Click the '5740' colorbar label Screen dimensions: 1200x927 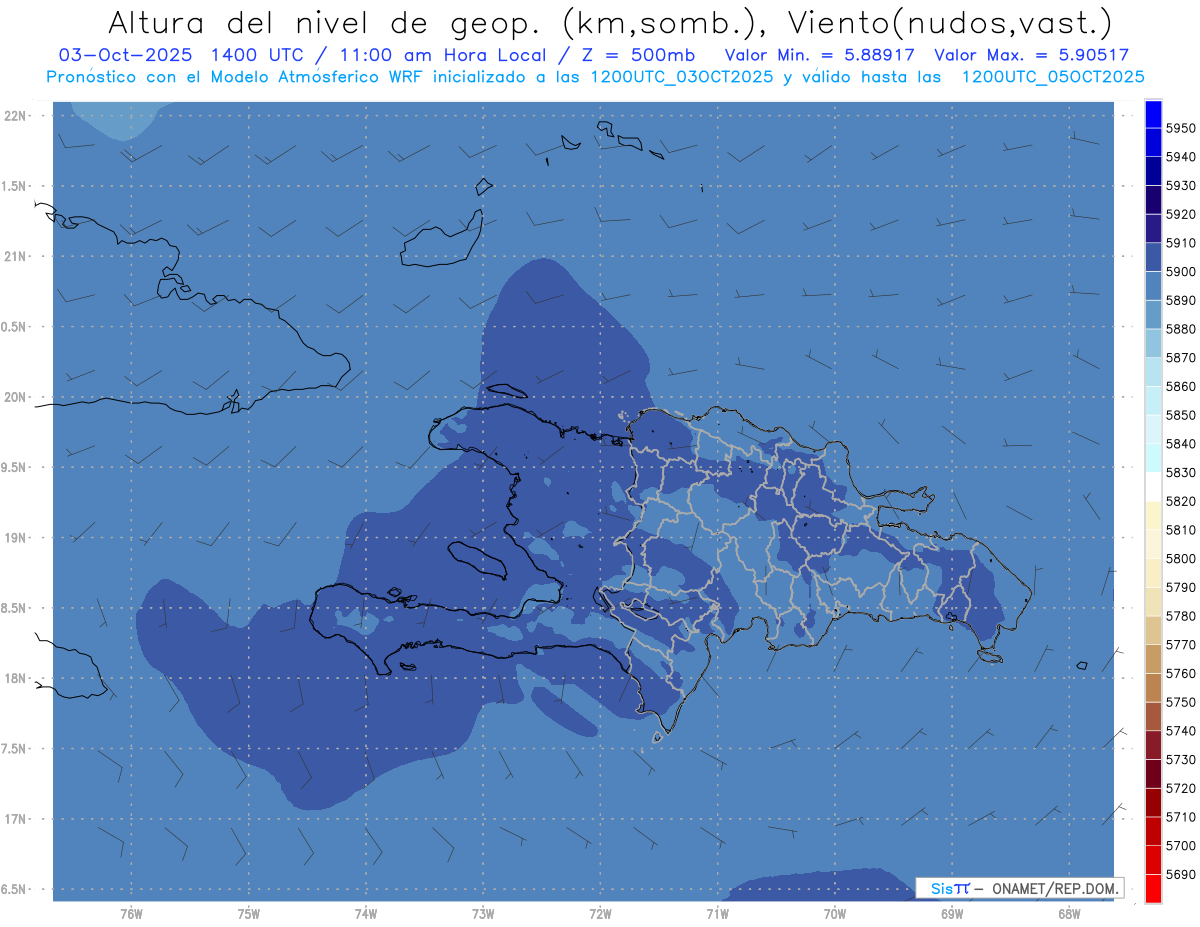click(1181, 731)
